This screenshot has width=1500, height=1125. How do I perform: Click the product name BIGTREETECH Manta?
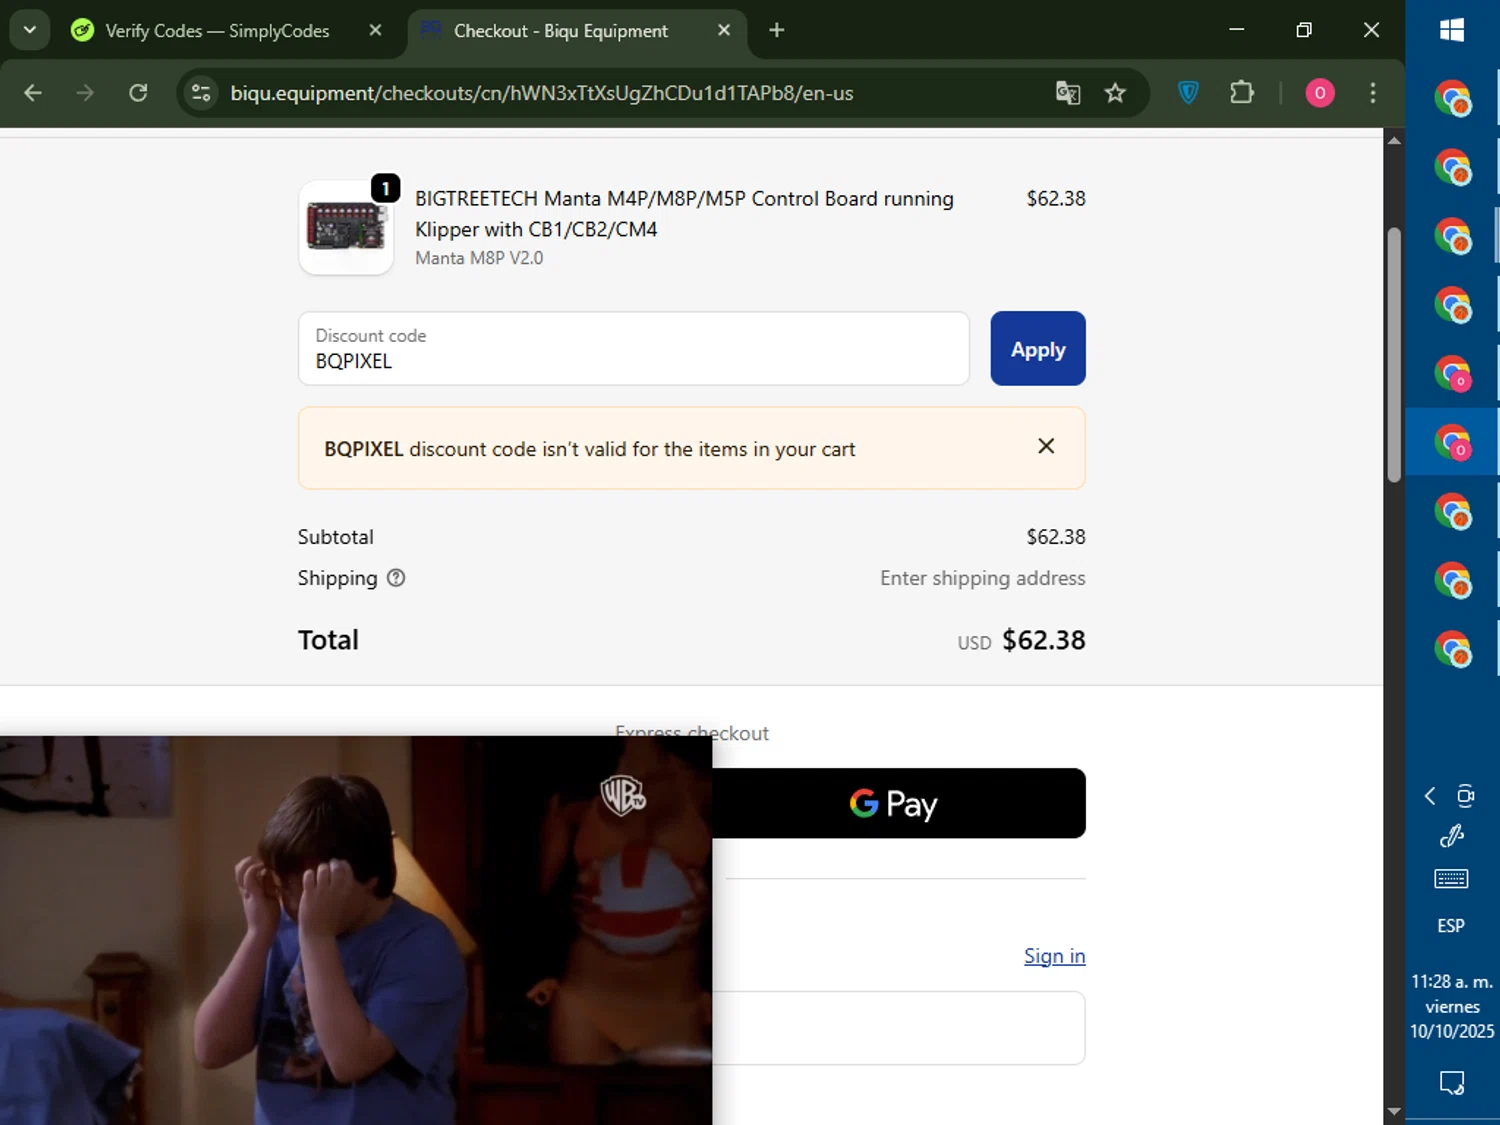(x=684, y=214)
